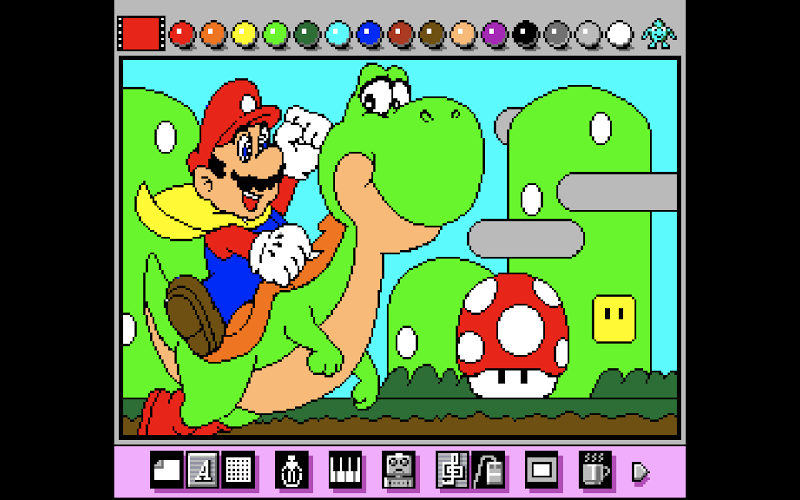
Task: Click the cyan robot figure icon at top right
Action: click(x=659, y=33)
